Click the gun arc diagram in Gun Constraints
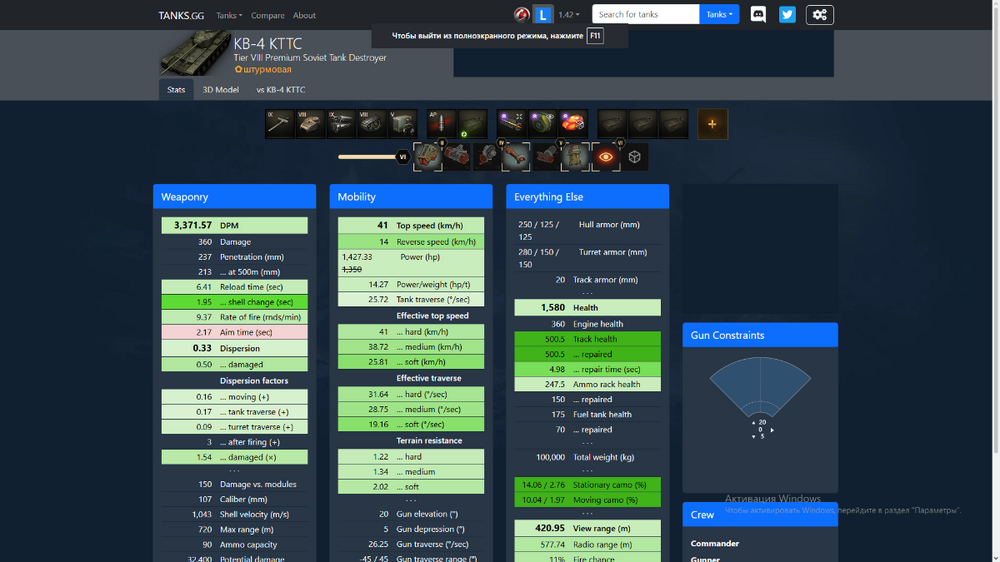 click(x=760, y=387)
